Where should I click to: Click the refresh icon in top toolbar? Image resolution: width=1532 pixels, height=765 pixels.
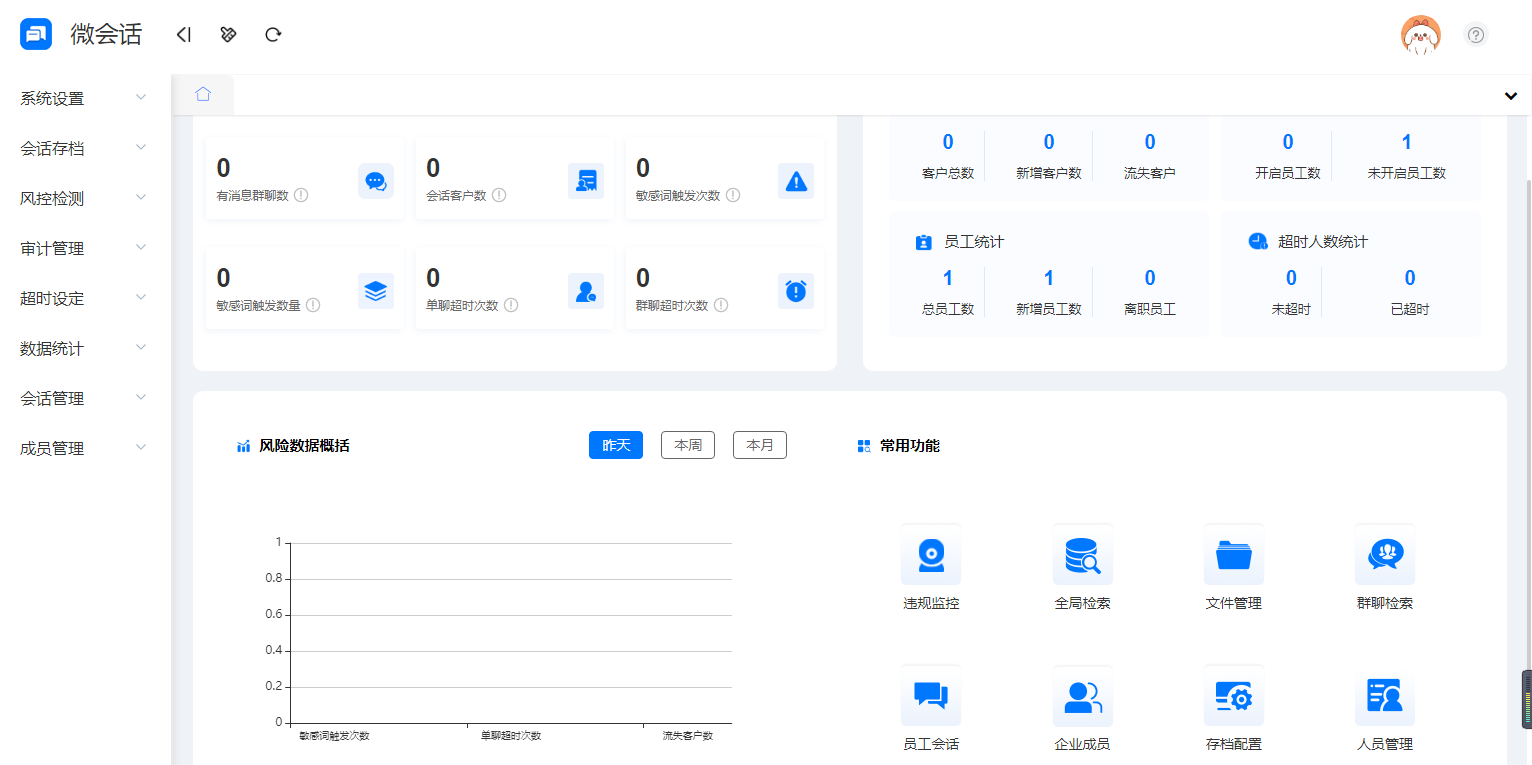click(273, 35)
